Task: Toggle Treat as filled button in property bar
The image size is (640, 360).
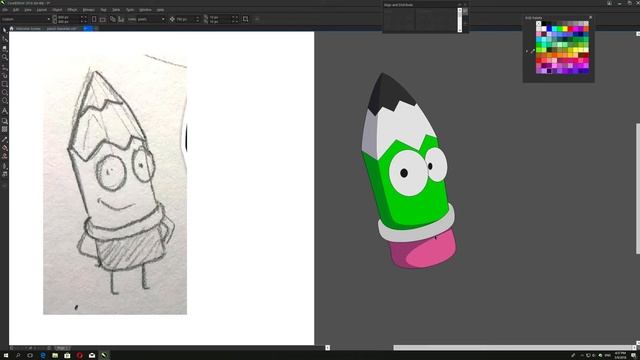Action: pos(245,19)
